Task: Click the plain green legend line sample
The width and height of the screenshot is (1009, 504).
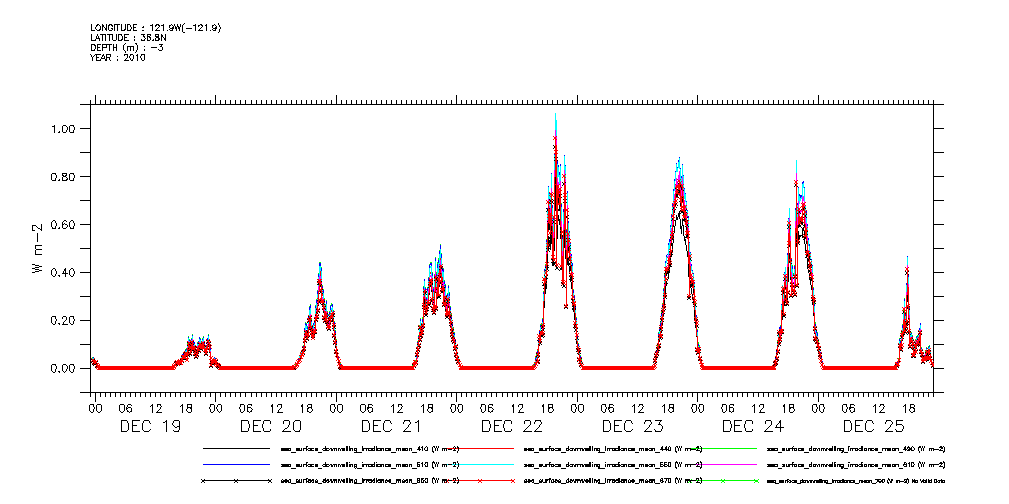Action: click(x=725, y=448)
